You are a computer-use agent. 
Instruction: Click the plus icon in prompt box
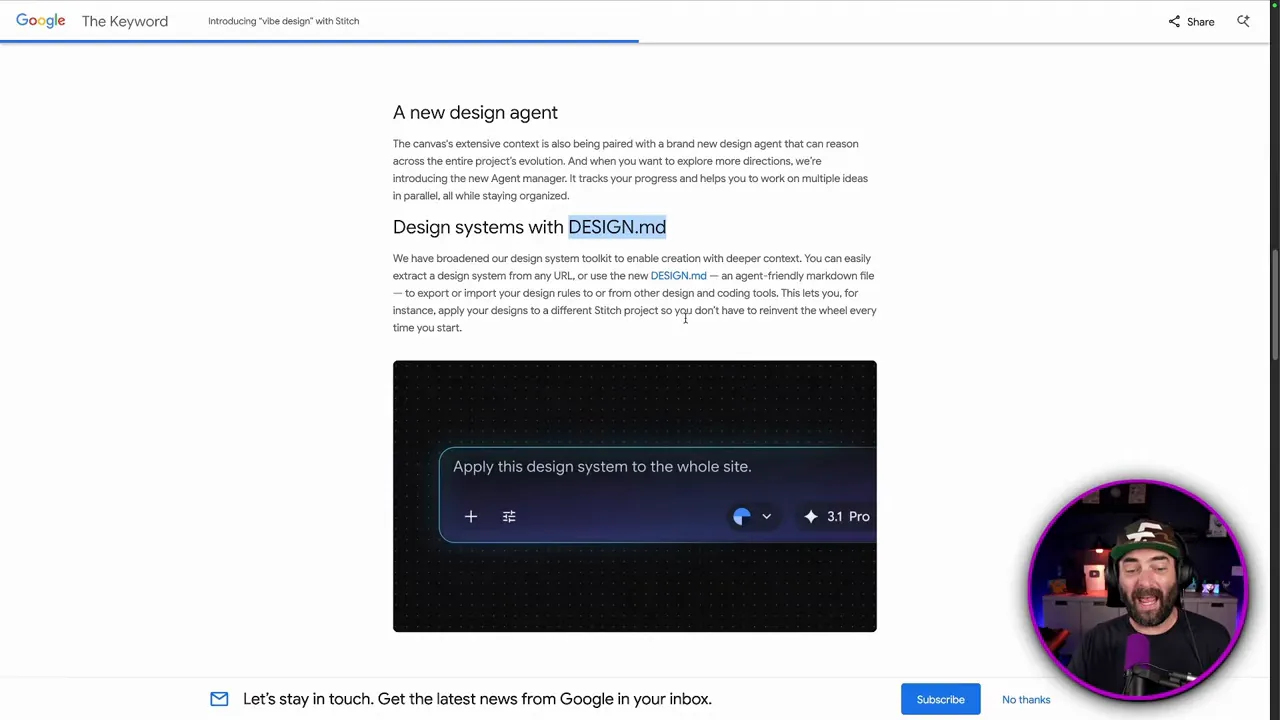471,517
